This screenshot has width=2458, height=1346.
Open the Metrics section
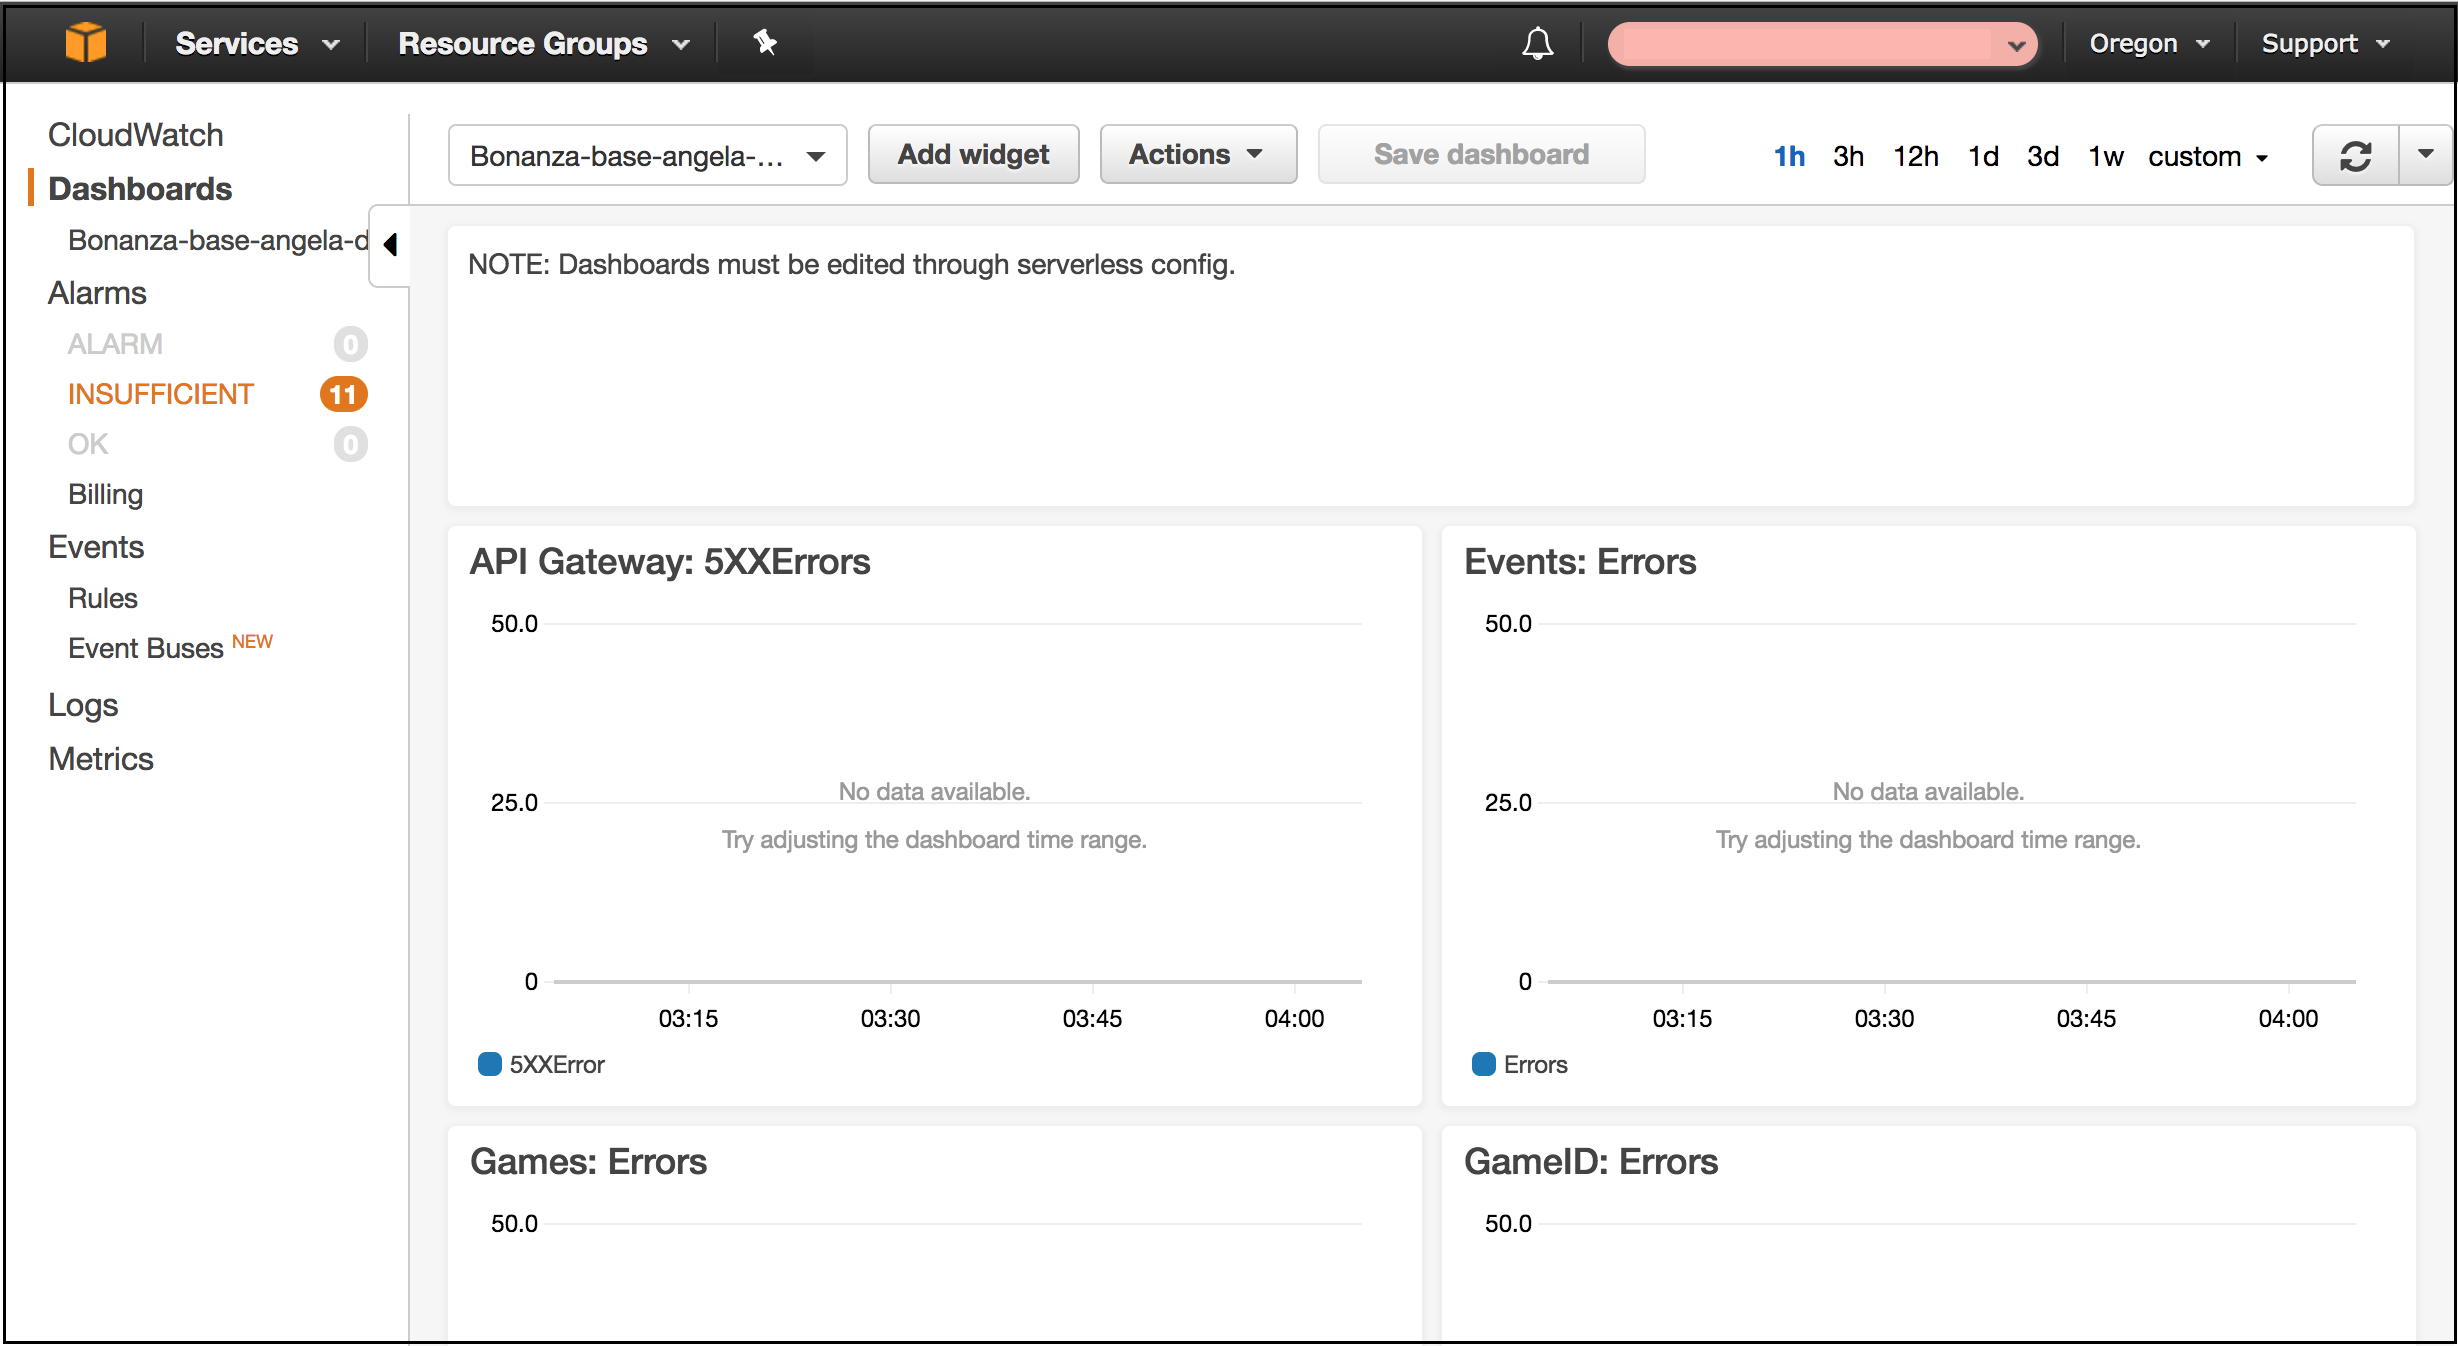(x=100, y=758)
